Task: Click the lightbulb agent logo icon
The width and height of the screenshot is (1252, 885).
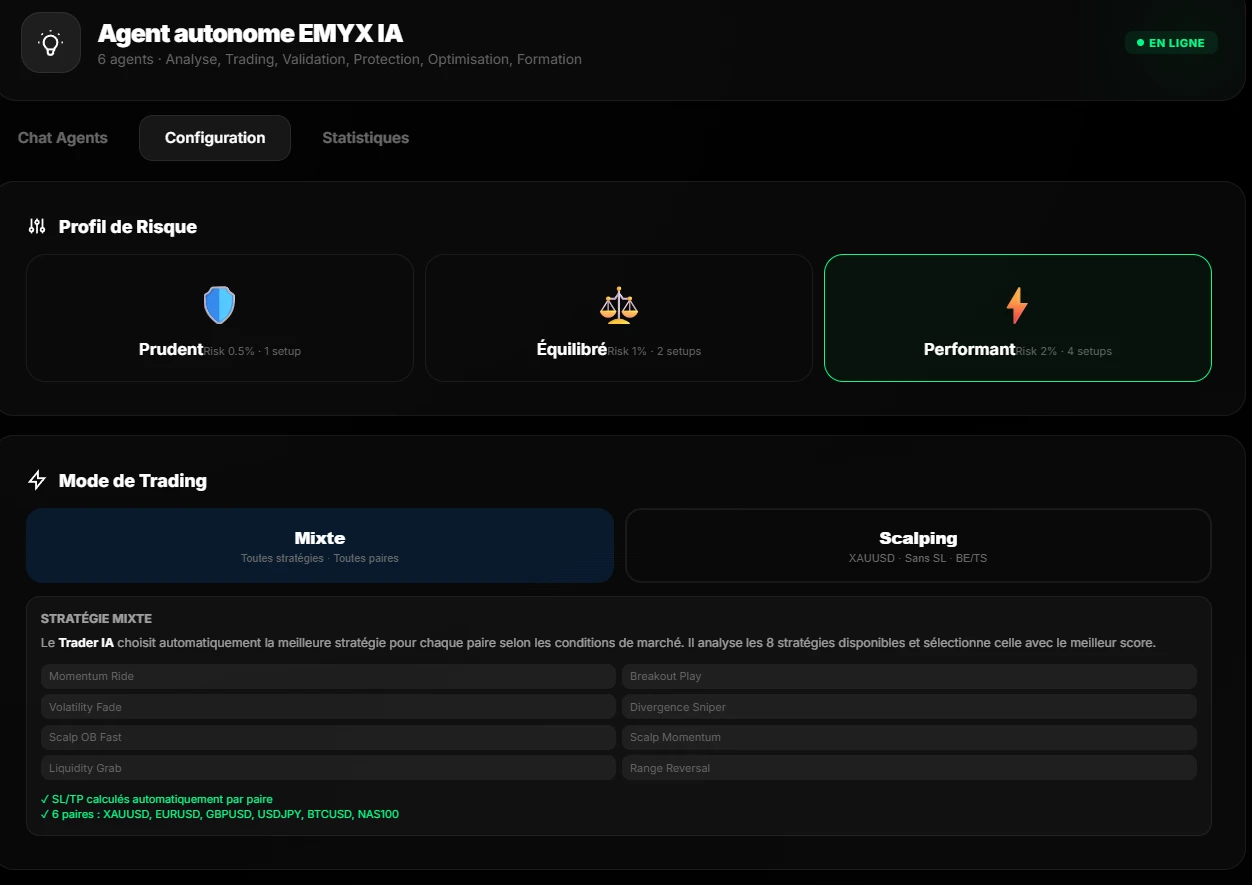Action: (x=51, y=43)
